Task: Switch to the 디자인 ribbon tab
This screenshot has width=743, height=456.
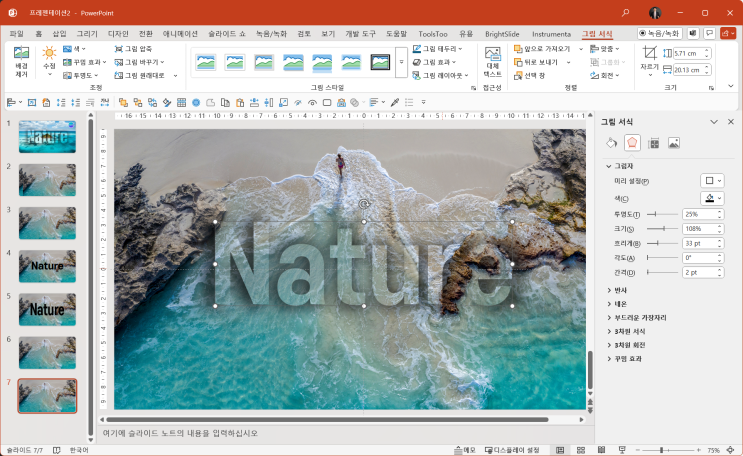Action: pyautogui.click(x=119, y=33)
